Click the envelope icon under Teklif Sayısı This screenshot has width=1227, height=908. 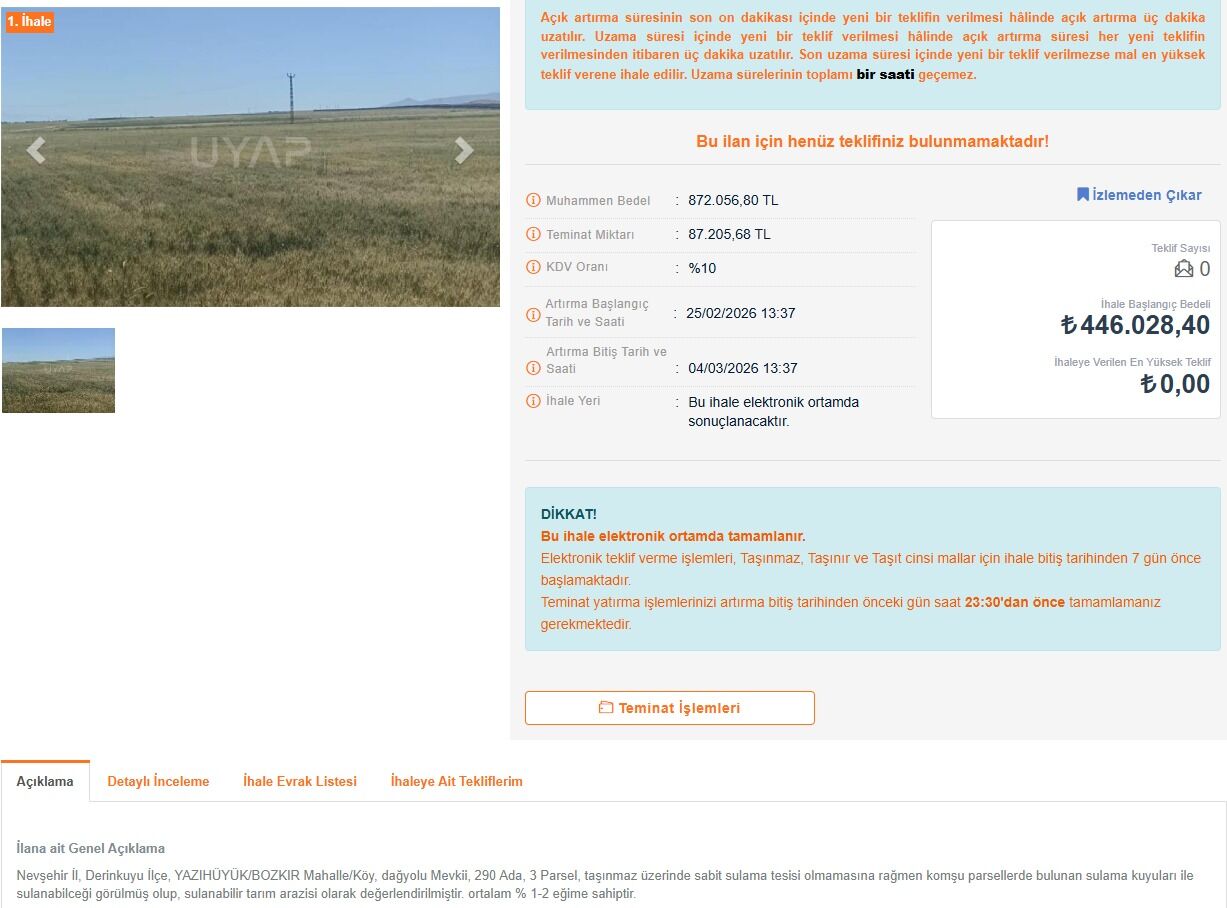pos(1184,269)
